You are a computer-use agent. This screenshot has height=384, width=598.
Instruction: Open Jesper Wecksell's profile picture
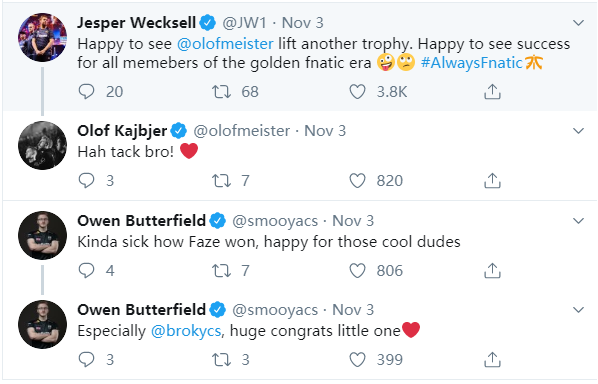(x=42, y=37)
